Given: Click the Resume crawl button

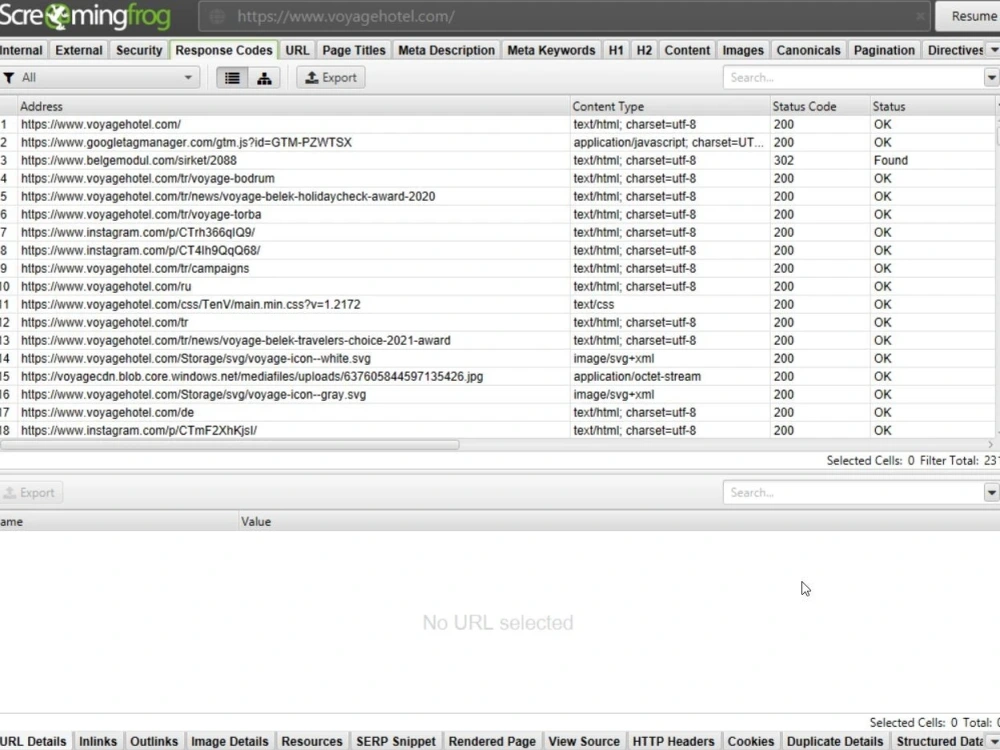Looking at the screenshot, I should coord(969,17).
